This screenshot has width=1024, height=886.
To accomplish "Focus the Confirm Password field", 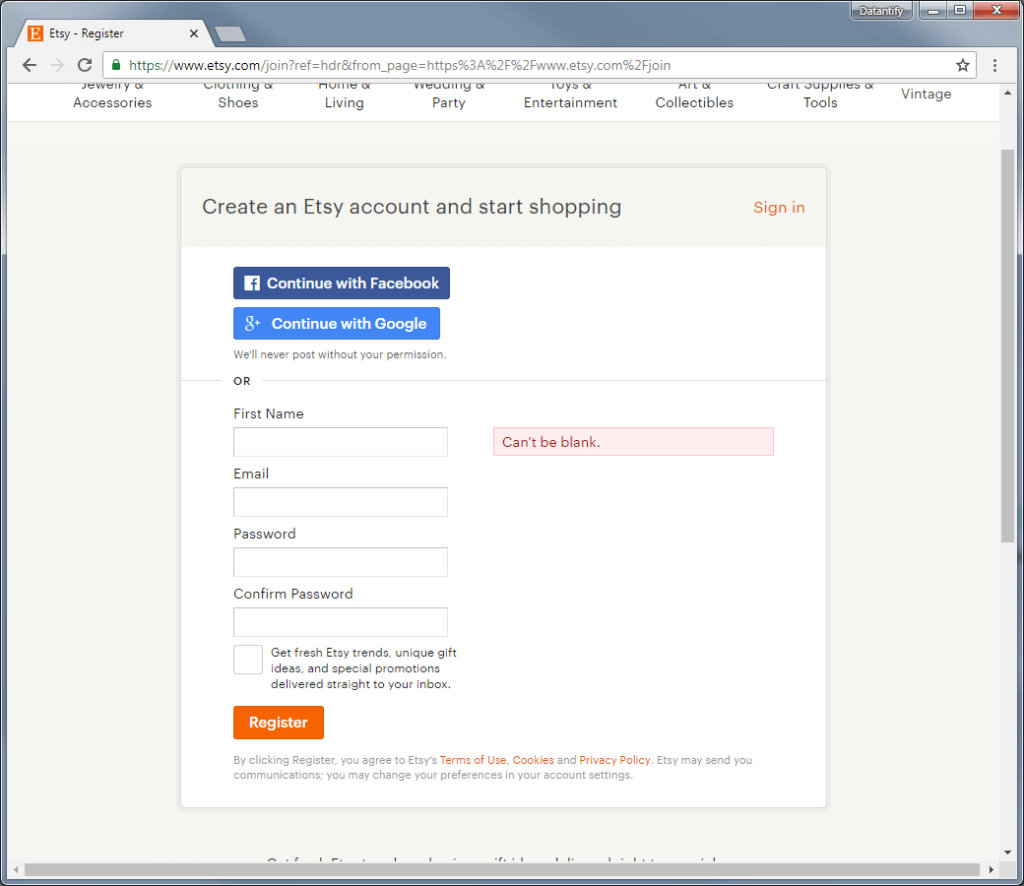I will [340, 622].
